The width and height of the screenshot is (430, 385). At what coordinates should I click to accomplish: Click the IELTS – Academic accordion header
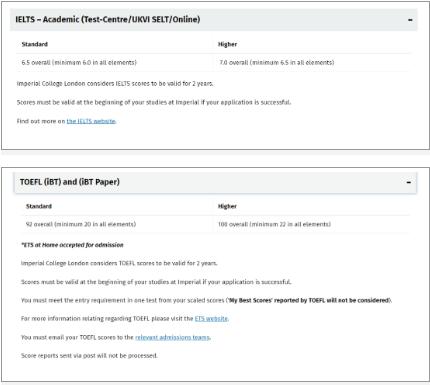(214, 20)
